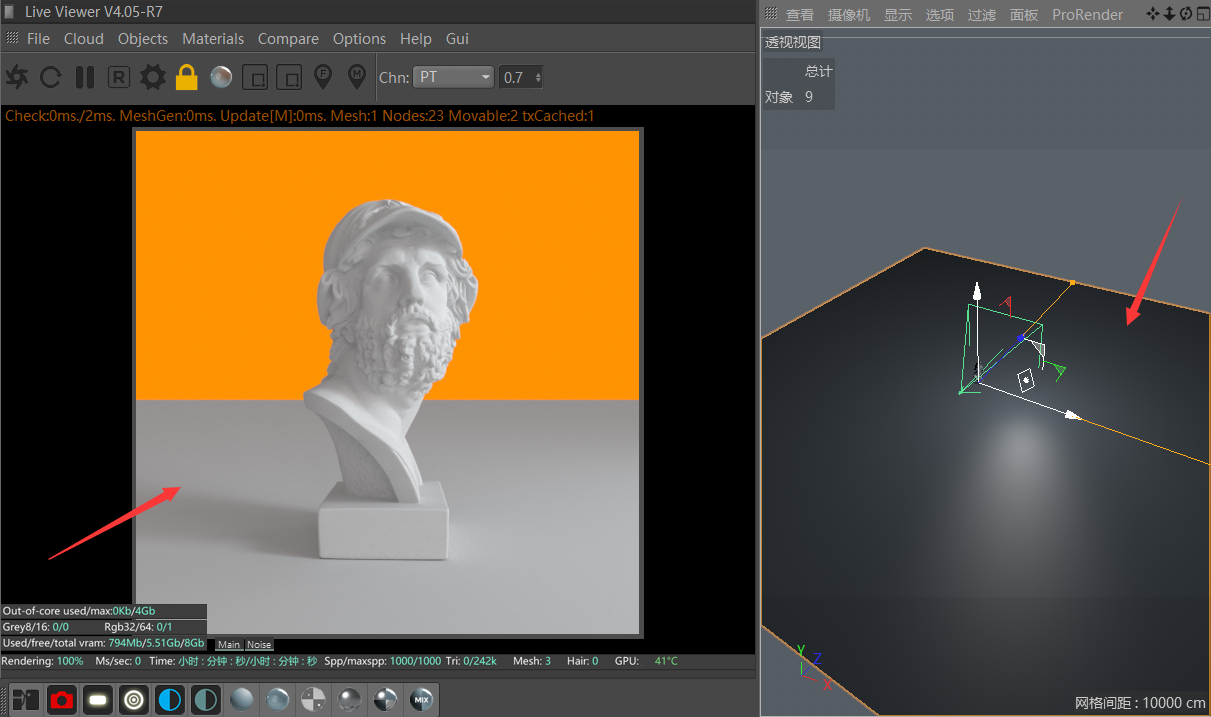Open the Materials menu

pyautogui.click(x=213, y=39)
